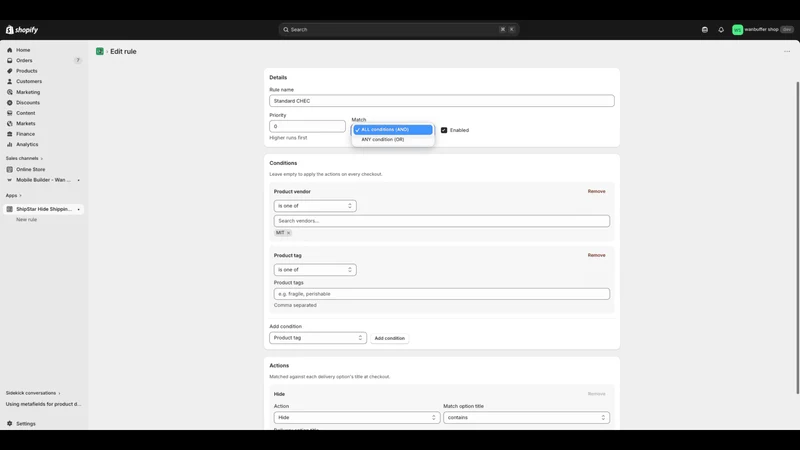800x450 pixels.
Task: Click the Settings gear icon
Action: coord(9,423)
